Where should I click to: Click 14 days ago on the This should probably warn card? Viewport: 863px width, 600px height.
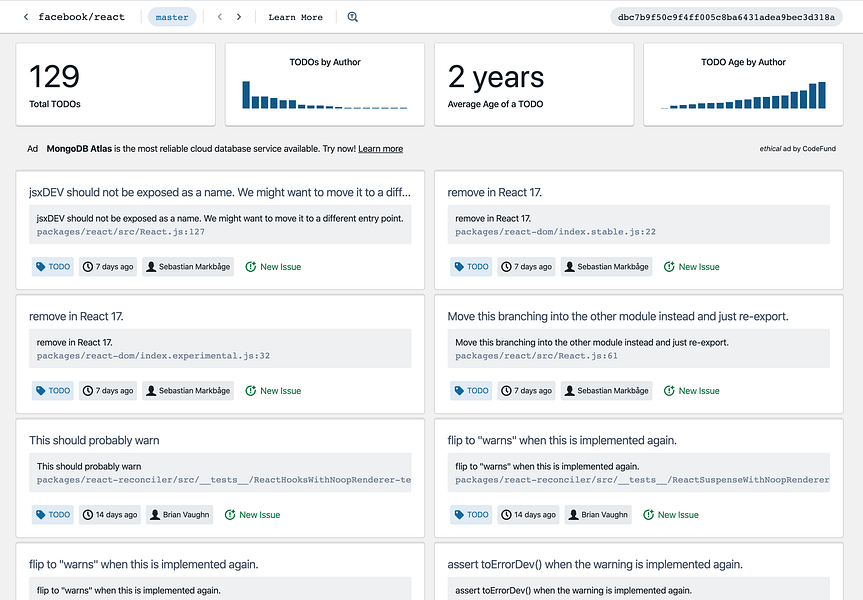(110, 515)
